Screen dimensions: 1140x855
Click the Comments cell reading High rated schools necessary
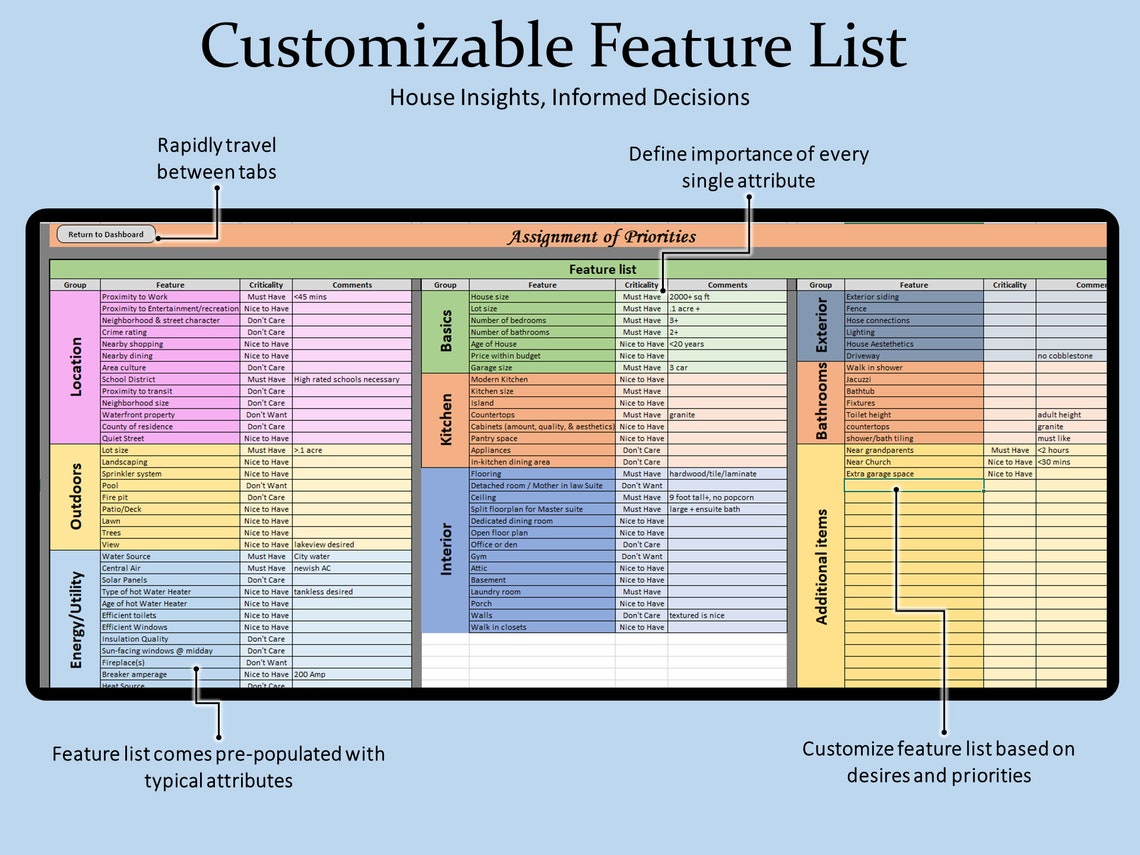click(x=352, y=379)
